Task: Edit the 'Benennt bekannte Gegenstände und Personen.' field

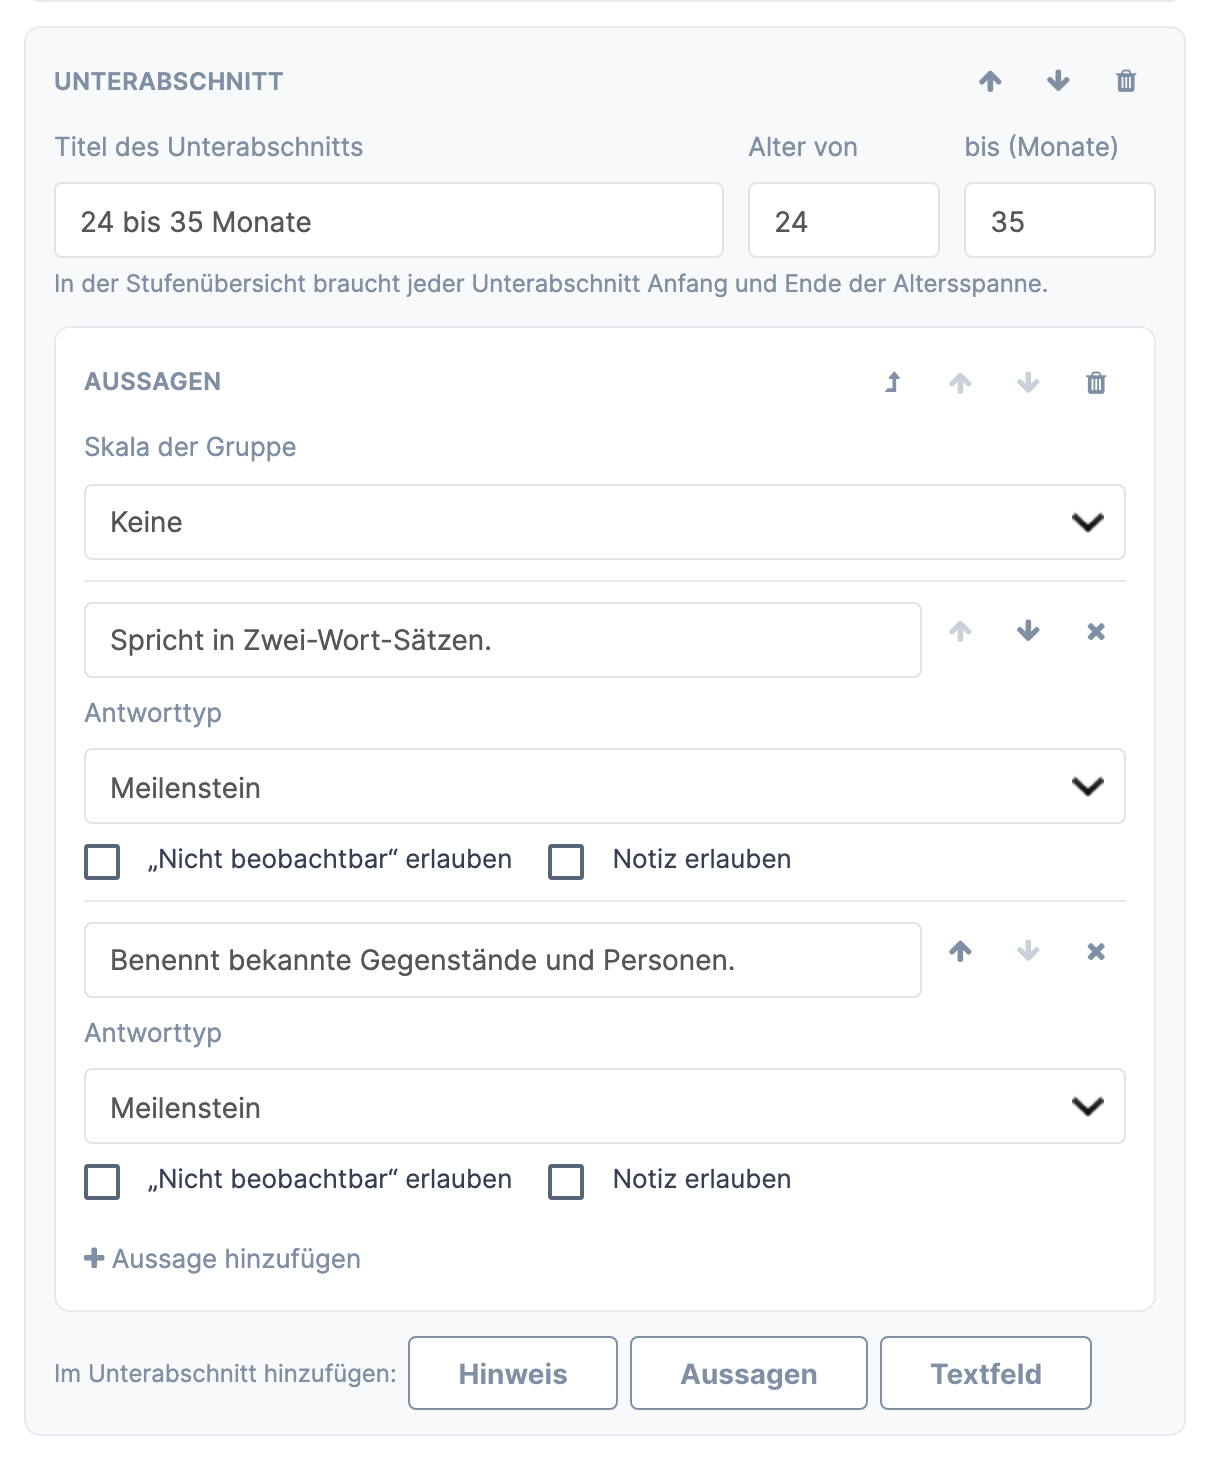Action: pyautogui.click(x=503, y=960)
